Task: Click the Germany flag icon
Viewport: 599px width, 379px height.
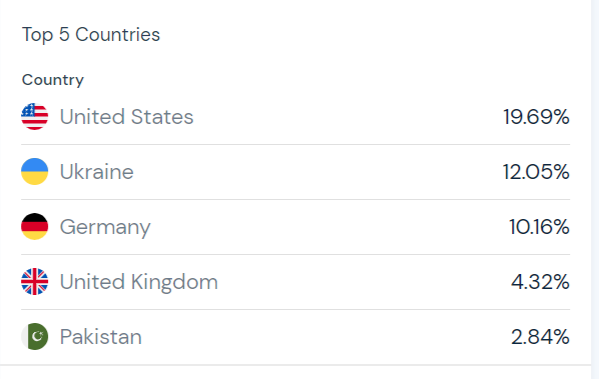Action: pos(35,227)
